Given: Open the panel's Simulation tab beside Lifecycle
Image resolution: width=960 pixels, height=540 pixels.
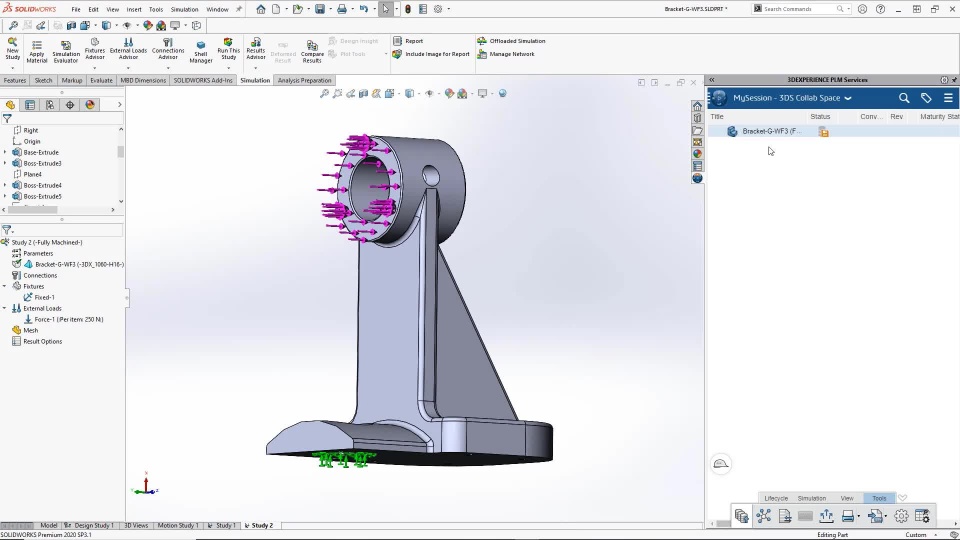Looking at the screenshot, I should click(x=812, y=498).
